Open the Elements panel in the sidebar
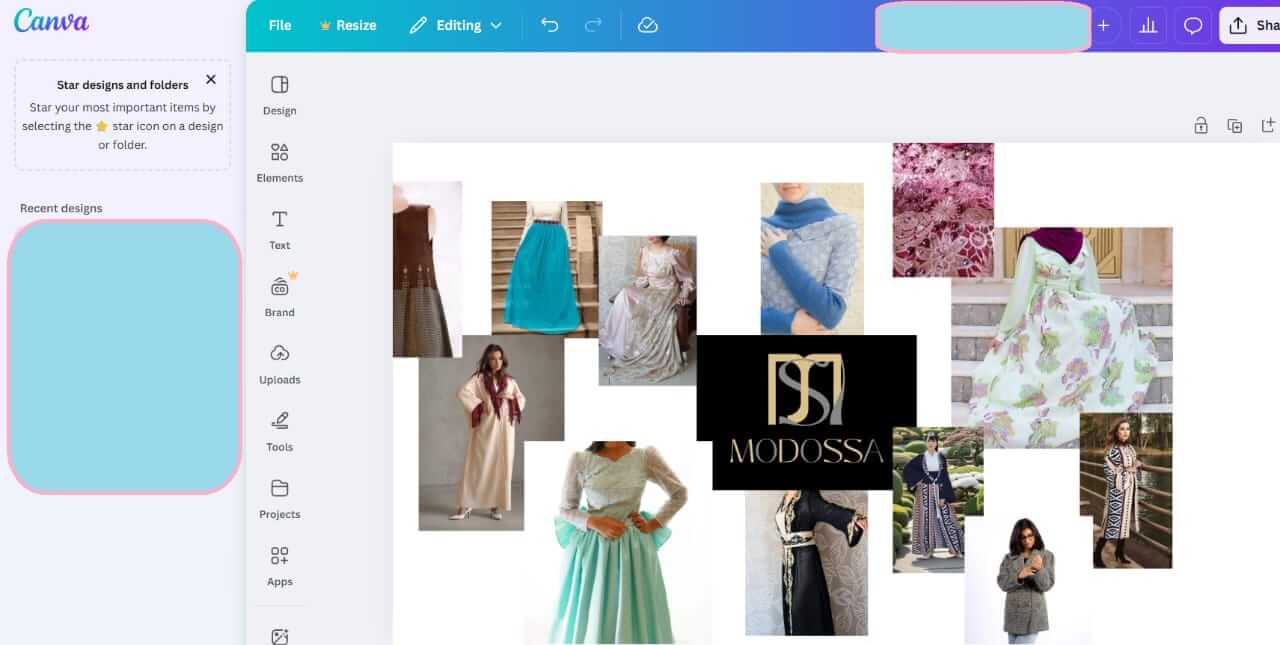1280x645 pixels. coord(279,162)
